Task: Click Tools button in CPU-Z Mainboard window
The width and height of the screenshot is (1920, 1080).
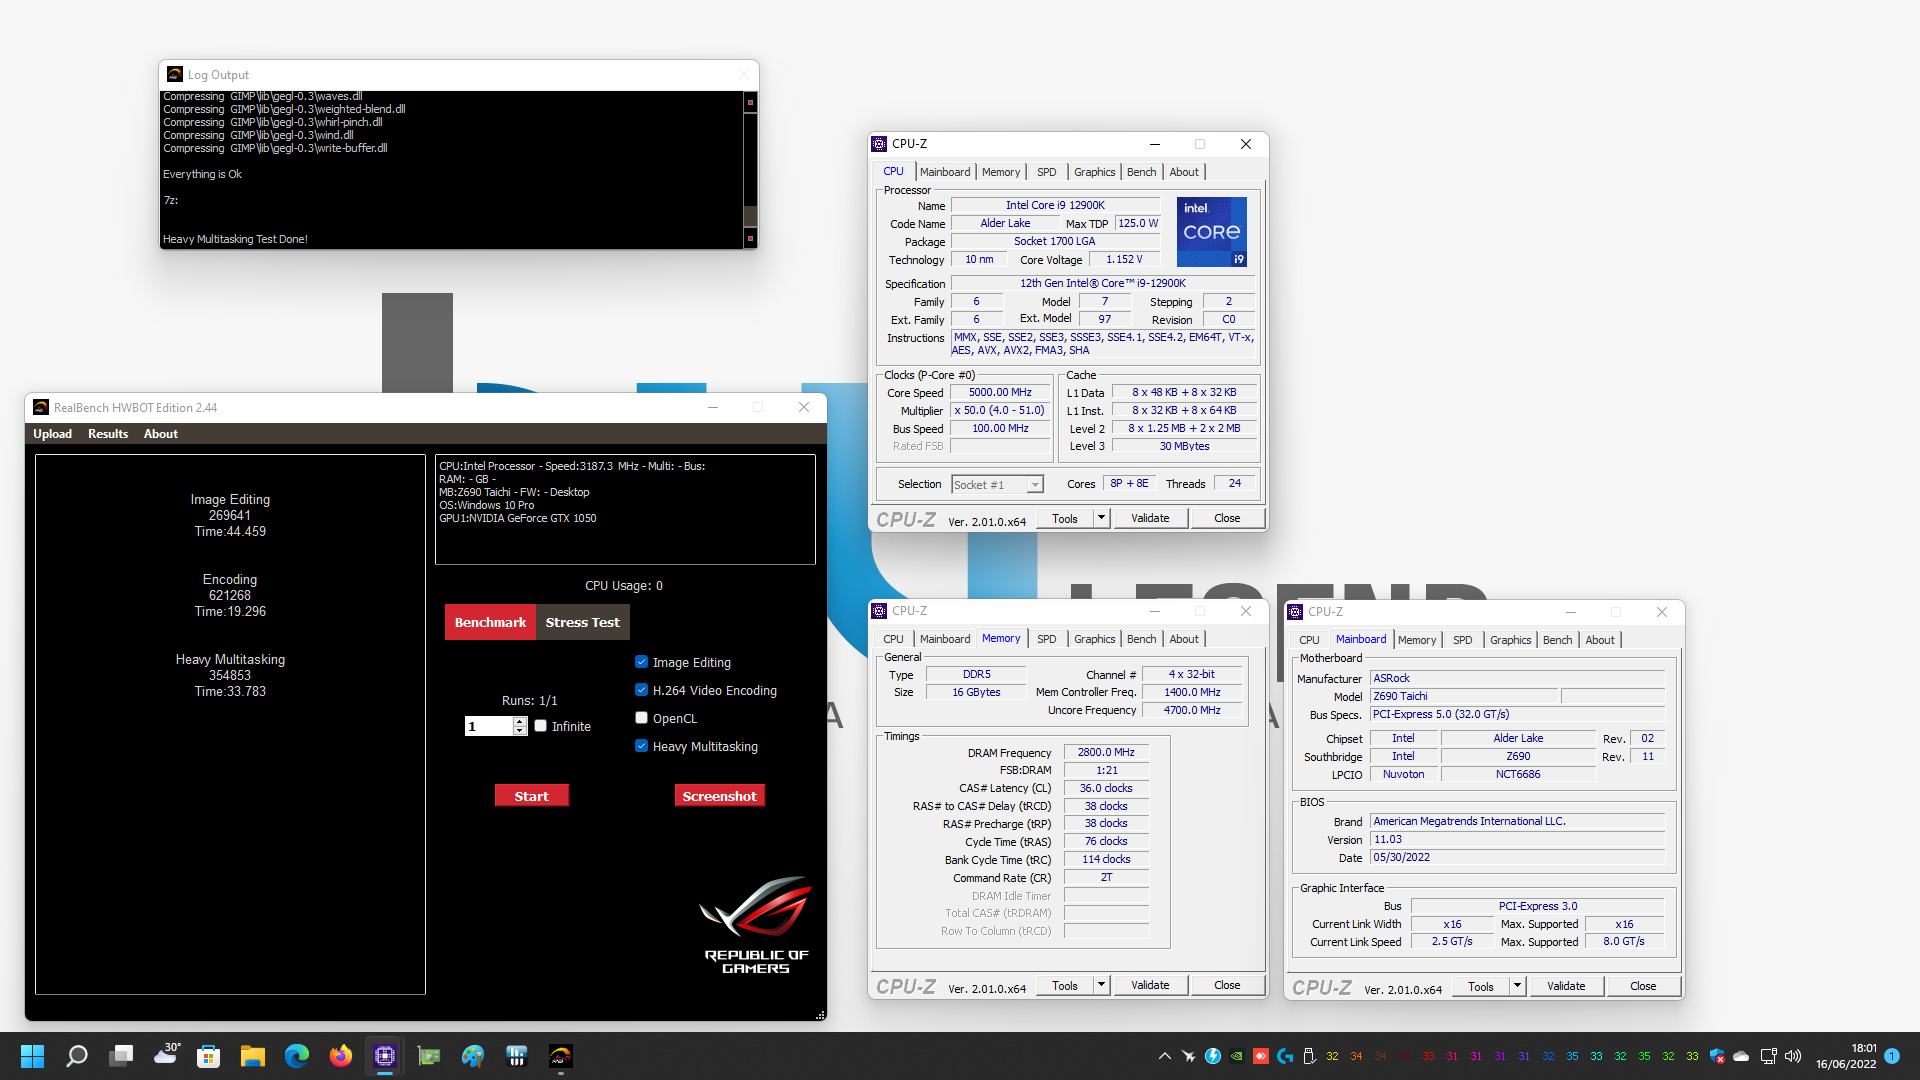Action: pos(1481,986)
